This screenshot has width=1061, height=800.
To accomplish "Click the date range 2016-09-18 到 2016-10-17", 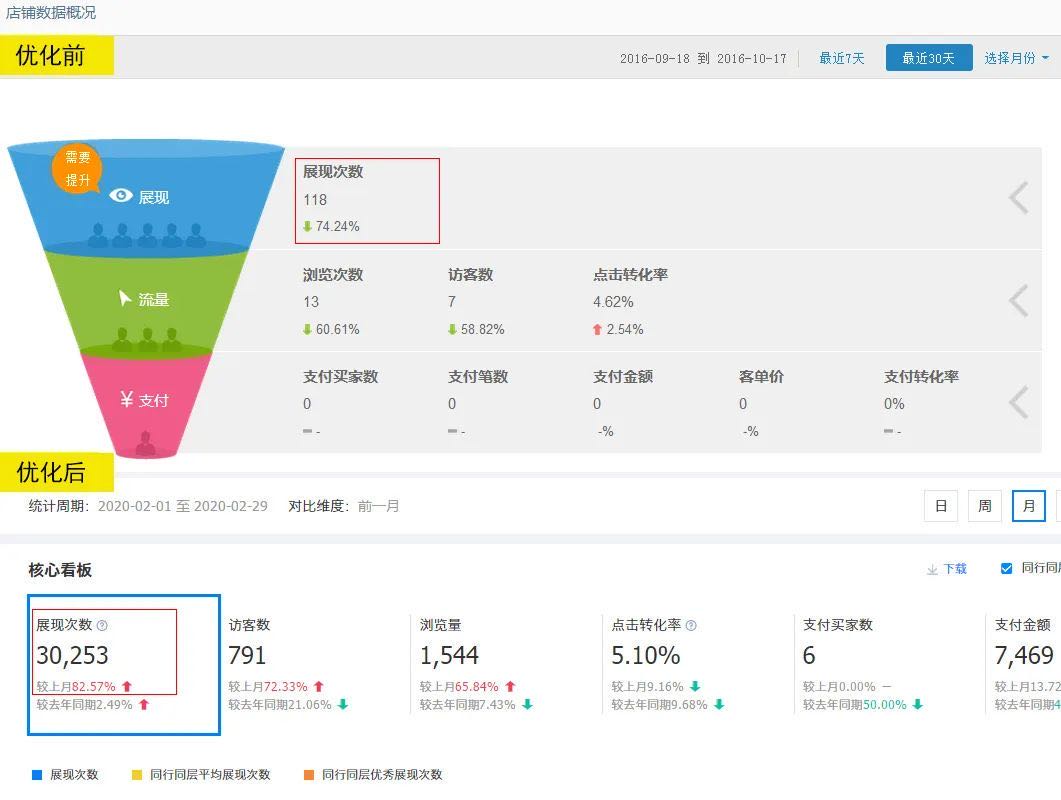I will coord(703,59).
